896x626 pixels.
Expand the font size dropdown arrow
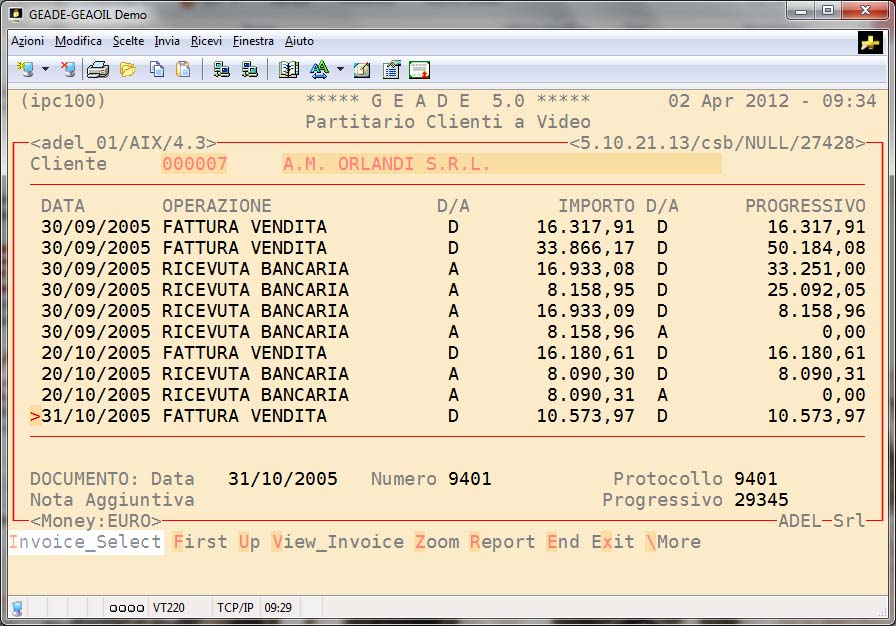(x=340, y=70)
